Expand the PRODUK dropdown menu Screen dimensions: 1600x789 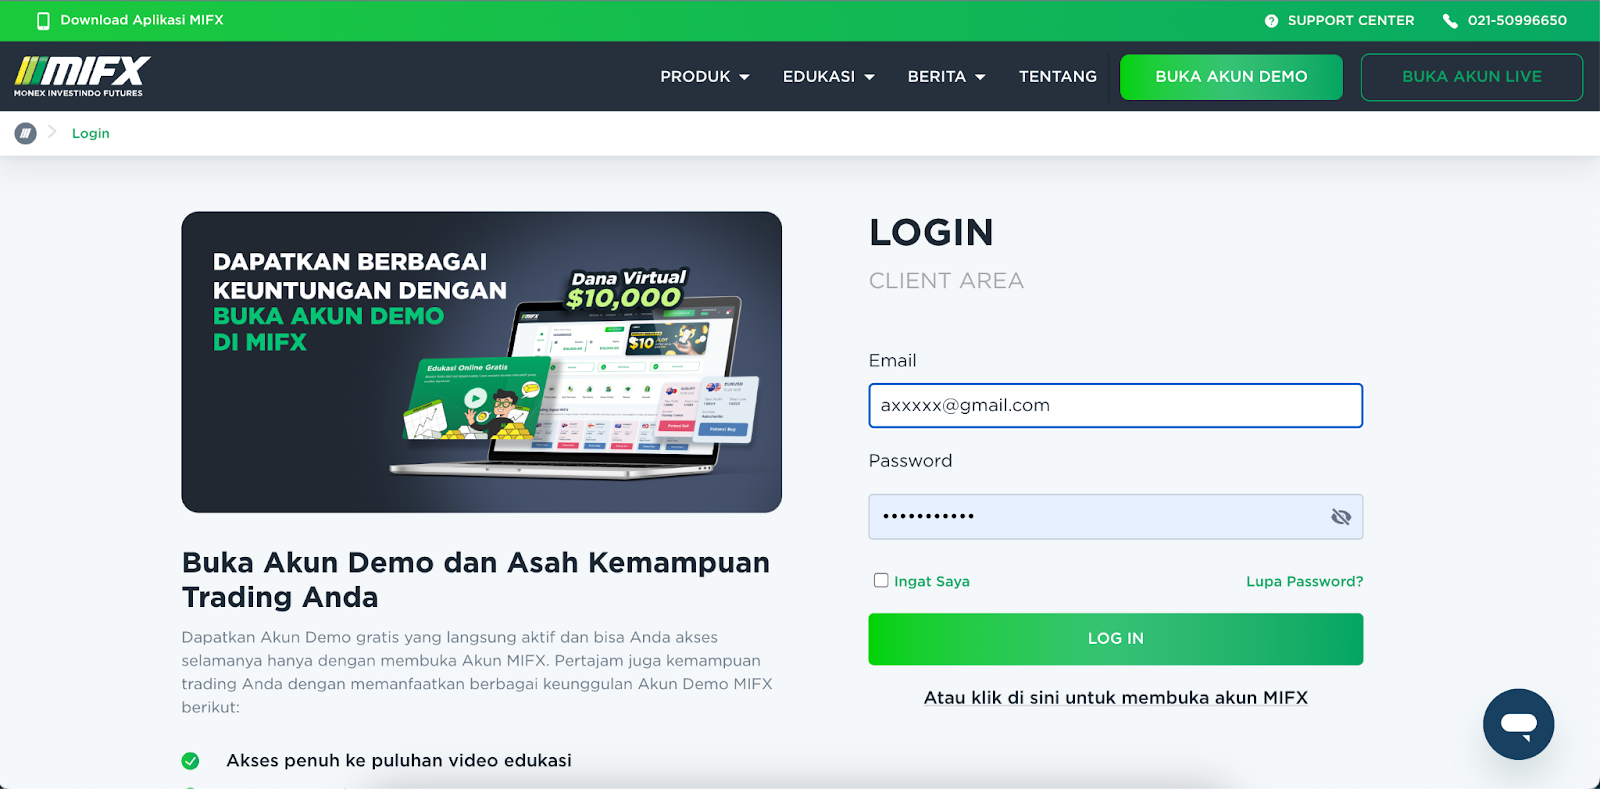704,76
